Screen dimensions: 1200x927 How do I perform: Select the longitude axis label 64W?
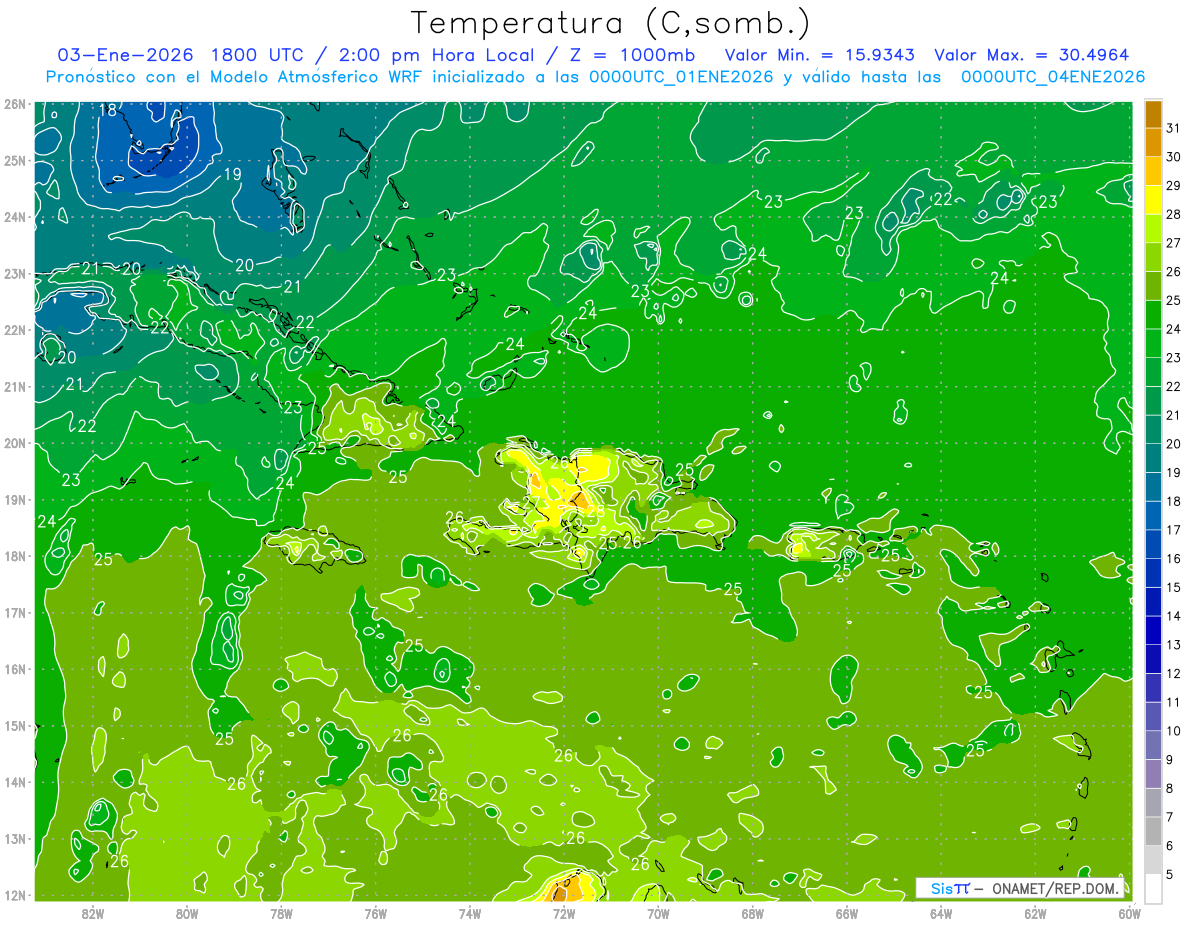point(941,912)
